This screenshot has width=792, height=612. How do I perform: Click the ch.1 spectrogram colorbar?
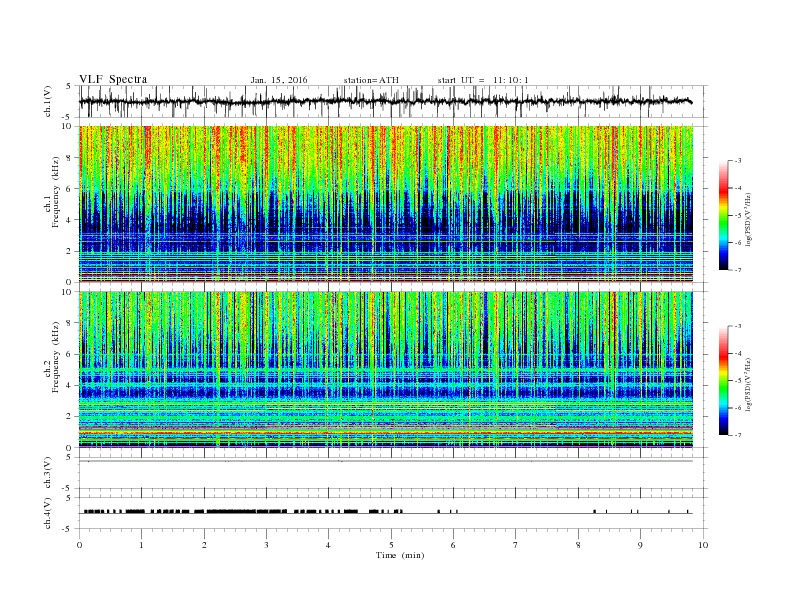click(723, 215)
